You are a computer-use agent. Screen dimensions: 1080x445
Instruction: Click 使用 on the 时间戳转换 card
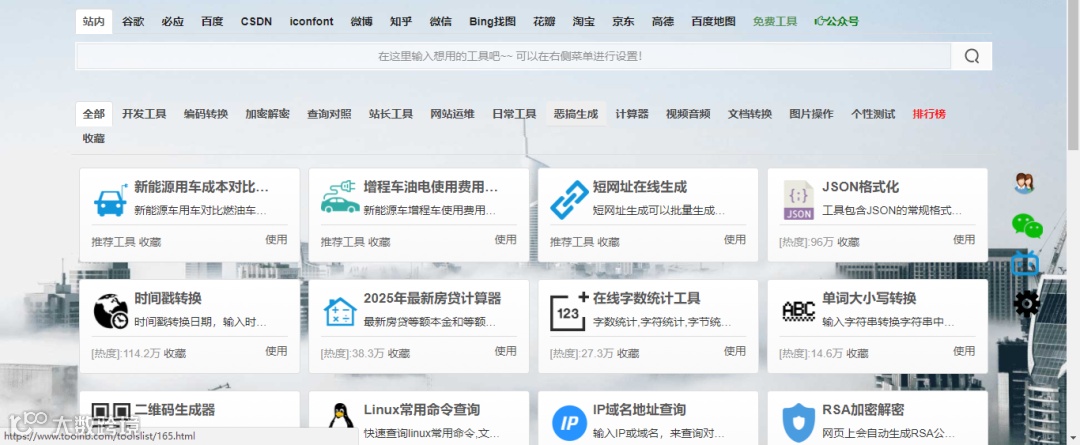tap(276, 351)
